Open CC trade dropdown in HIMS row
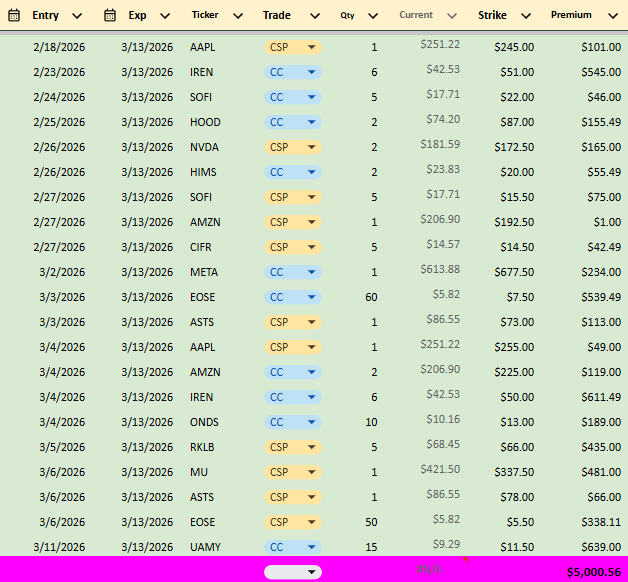The width and height of the screenshot is (628, 582). coord(293,172)
